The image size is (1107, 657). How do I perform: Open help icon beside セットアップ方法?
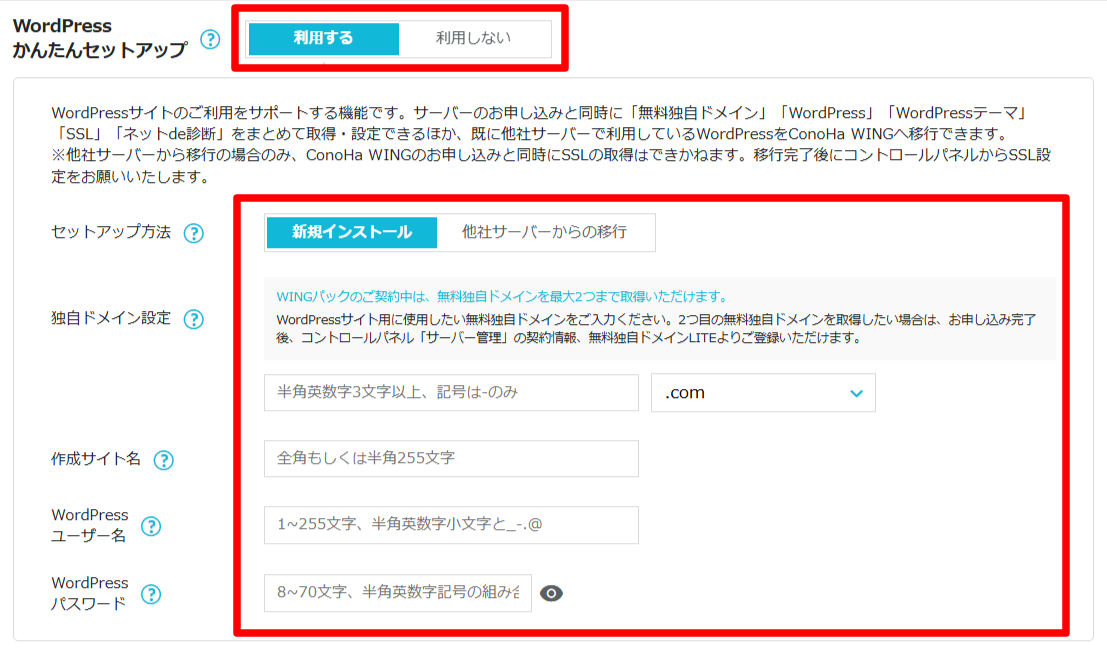(193, 233)
